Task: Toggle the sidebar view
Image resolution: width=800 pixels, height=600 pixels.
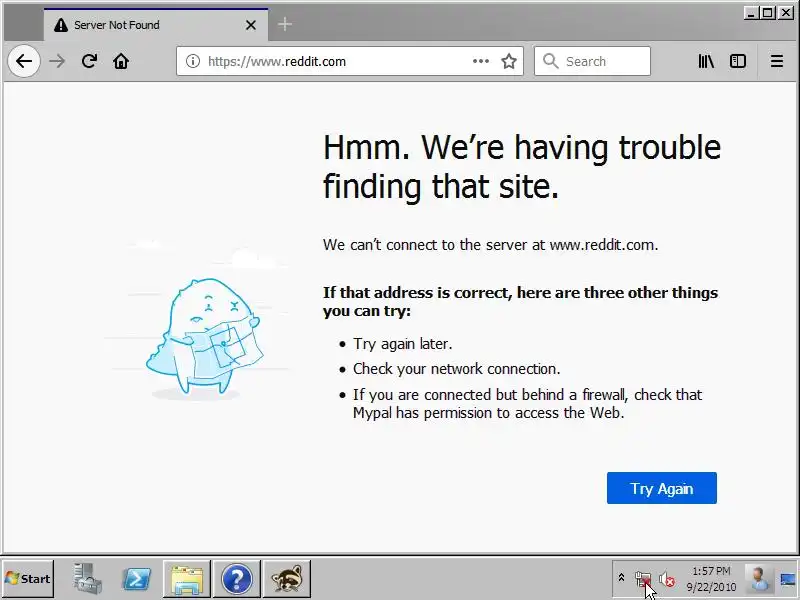Action: [738, 61]
